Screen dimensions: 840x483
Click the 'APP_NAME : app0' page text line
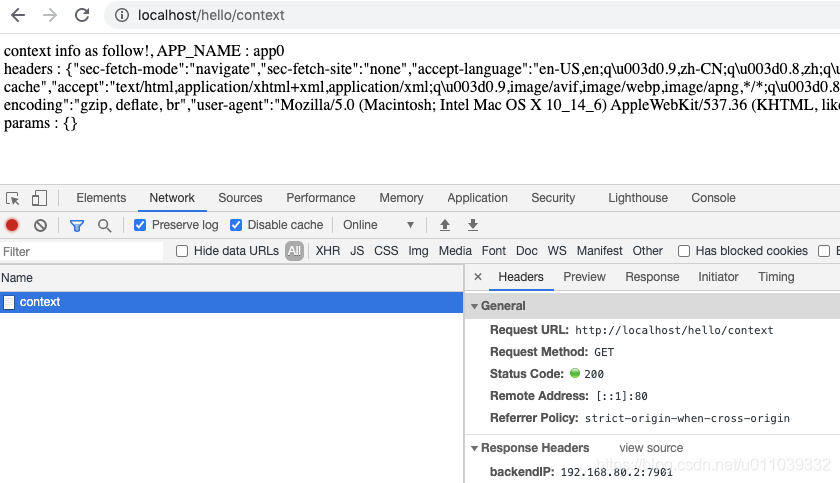(x=221, y=51)
